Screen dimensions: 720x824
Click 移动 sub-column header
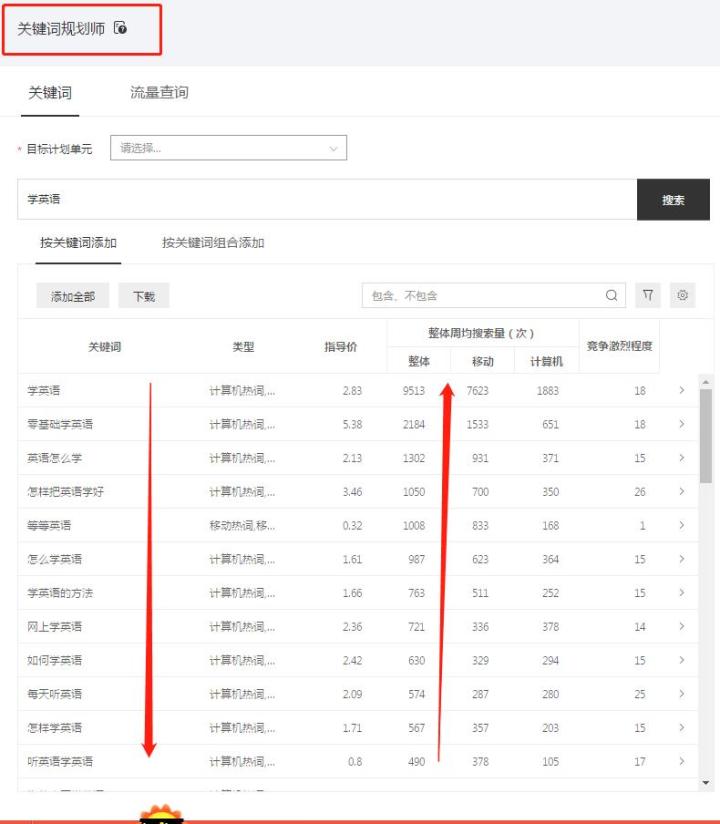[x=482, y=361]
